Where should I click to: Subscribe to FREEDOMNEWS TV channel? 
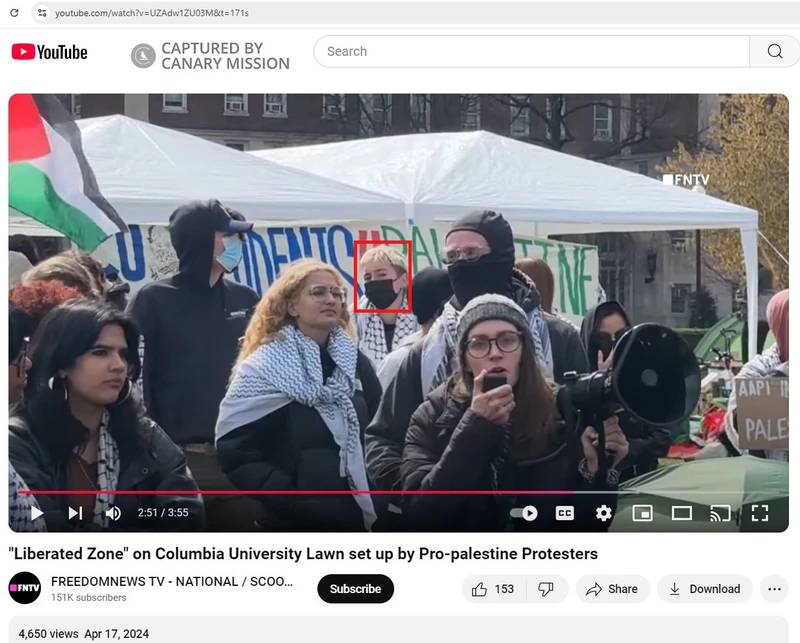[x=355, y=589]
